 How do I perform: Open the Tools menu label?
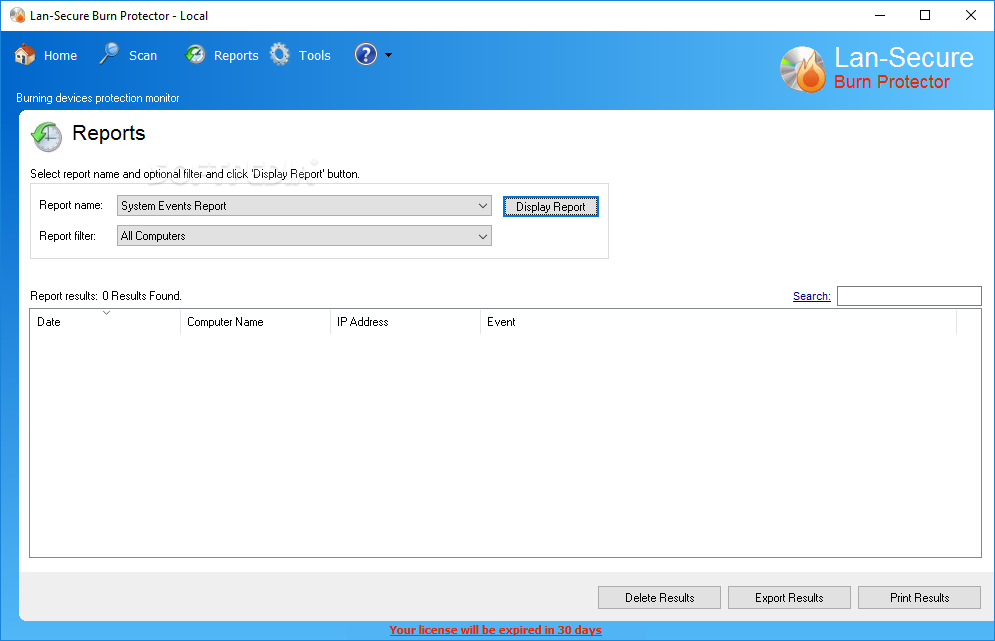coord(315,56)
